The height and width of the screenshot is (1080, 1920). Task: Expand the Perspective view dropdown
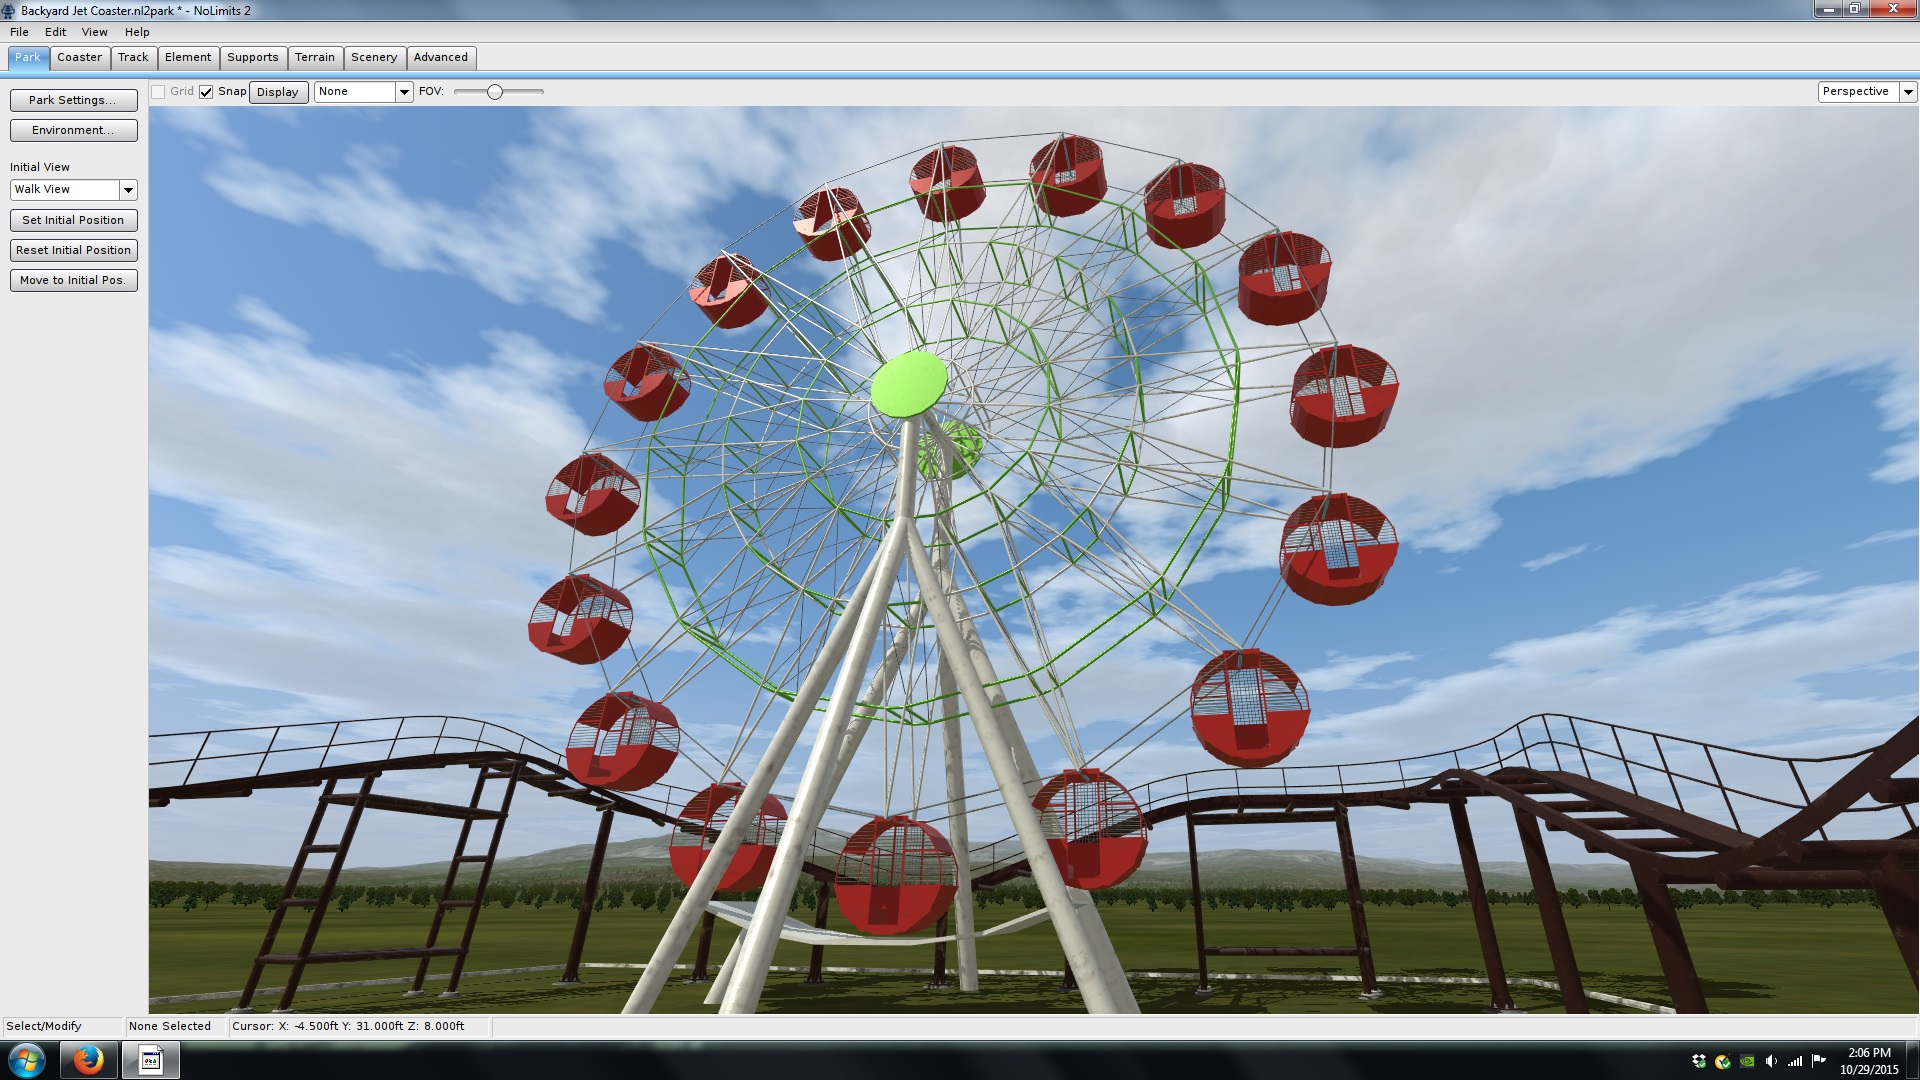[1908, 92]
